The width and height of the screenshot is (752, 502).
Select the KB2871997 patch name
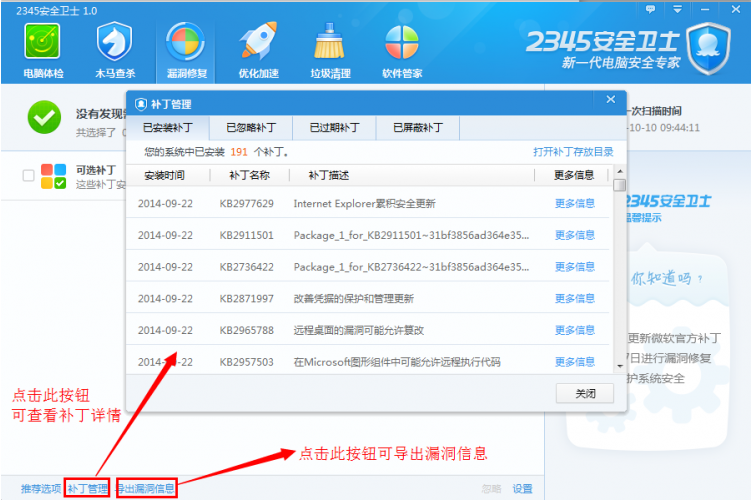click(x=247, y=298)
